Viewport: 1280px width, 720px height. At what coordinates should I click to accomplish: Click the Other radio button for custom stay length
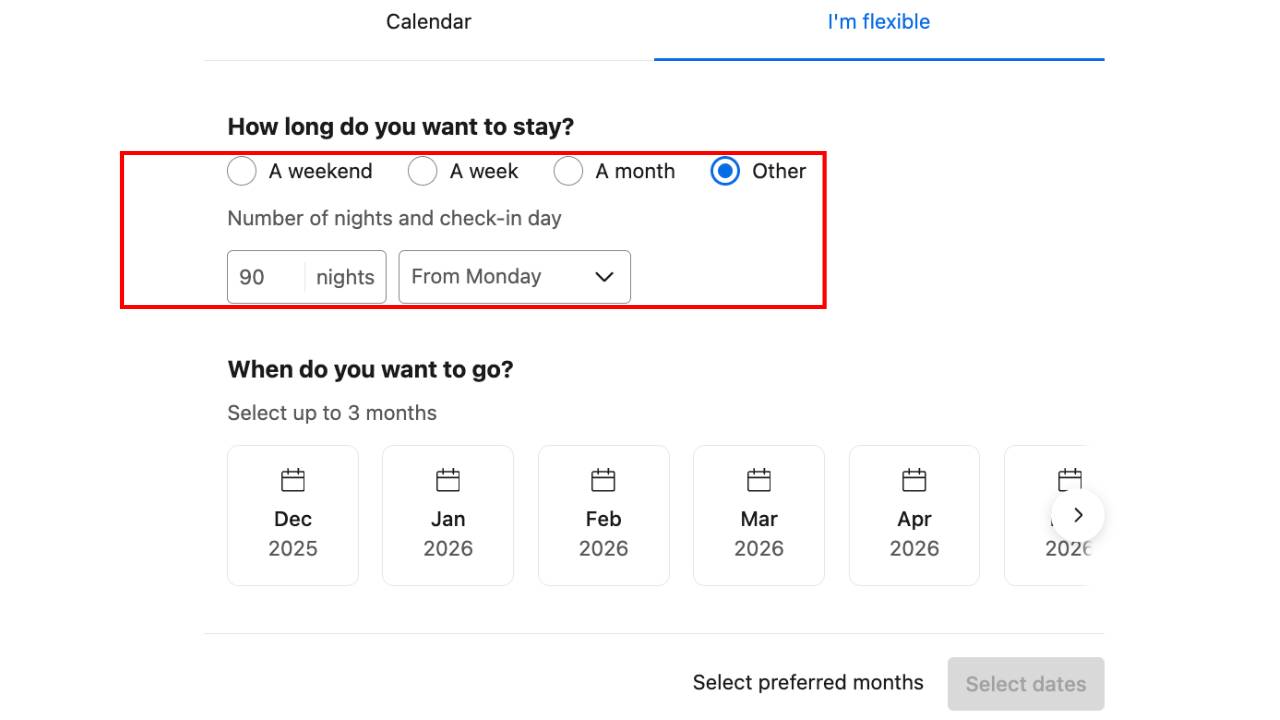pyautogui.click(x=724, y=171)
